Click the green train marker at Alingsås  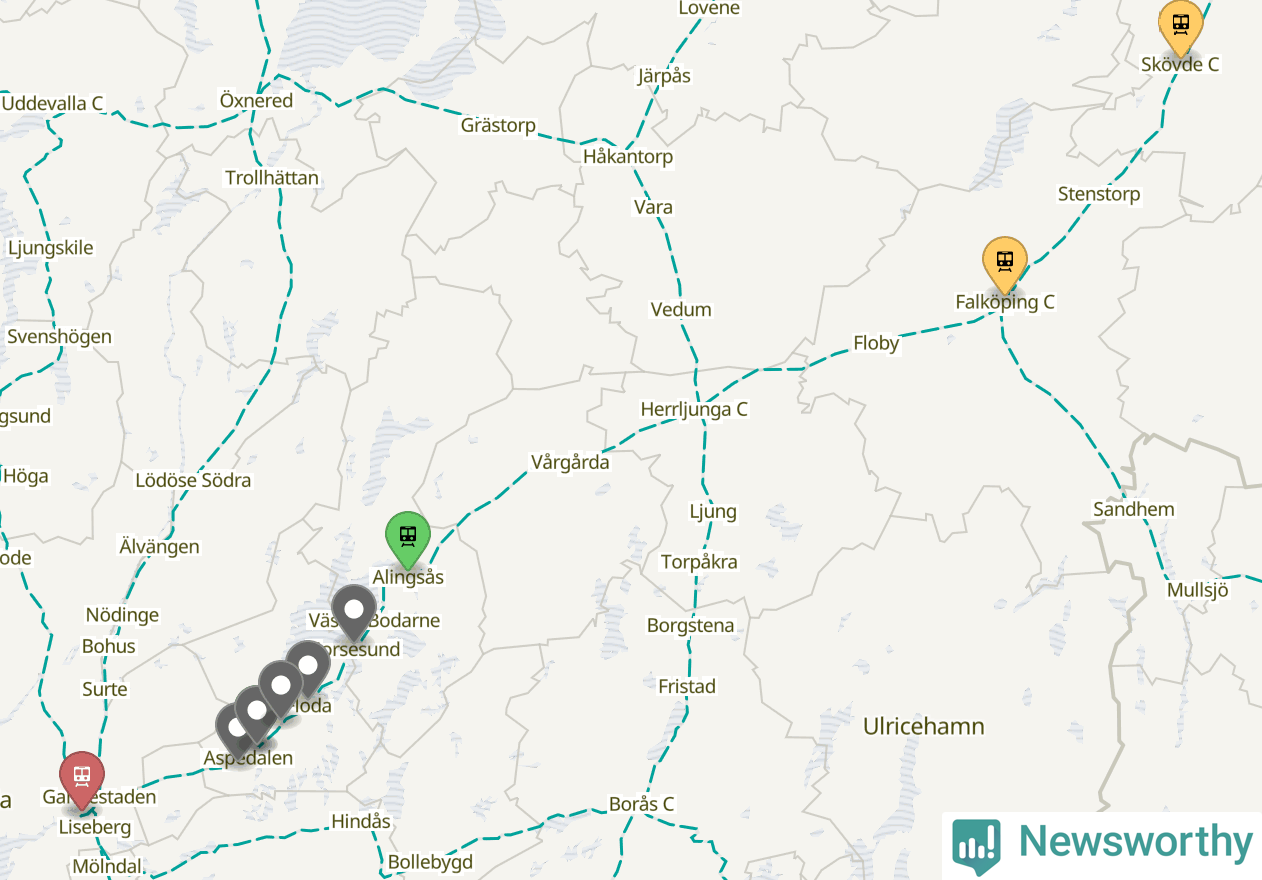[x=408, y=538]
